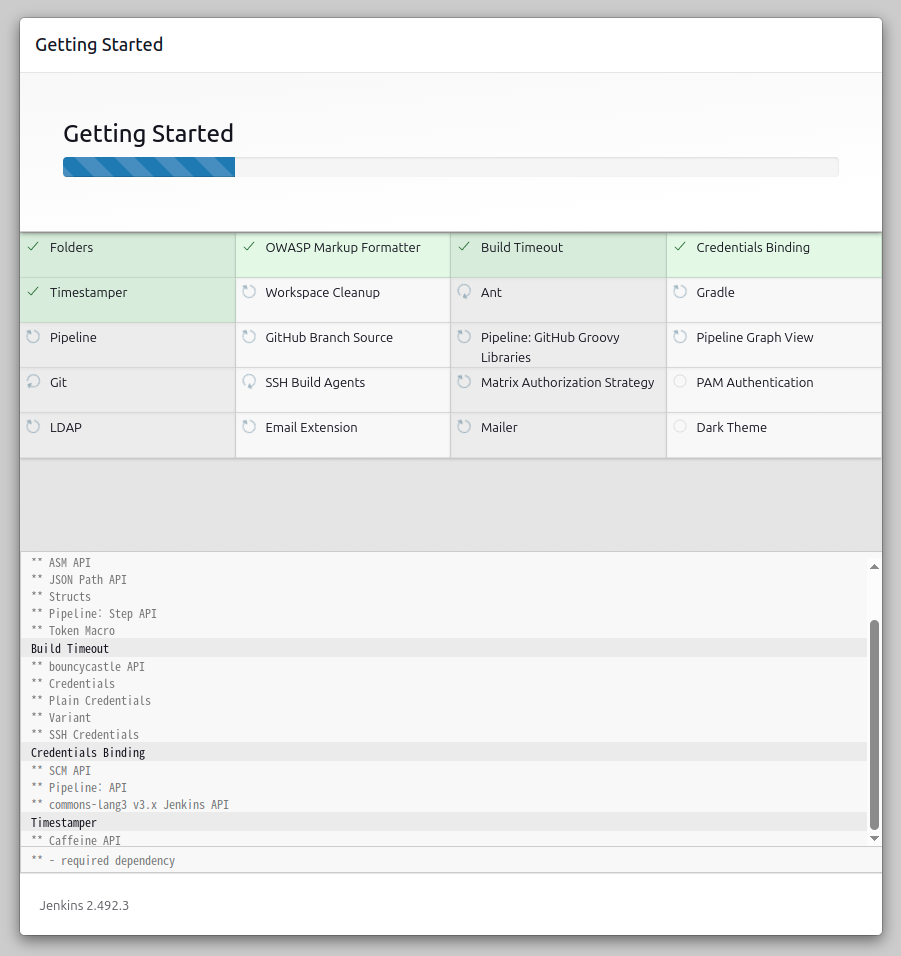Click the Timestamper installed checkmark
901x956 pixels.
tap(33, 292)
